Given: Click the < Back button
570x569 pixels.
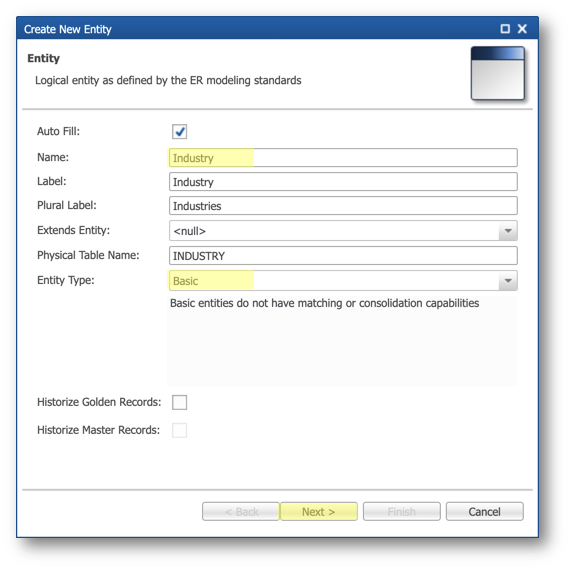Looking at the screenshot, I should 241,512.
